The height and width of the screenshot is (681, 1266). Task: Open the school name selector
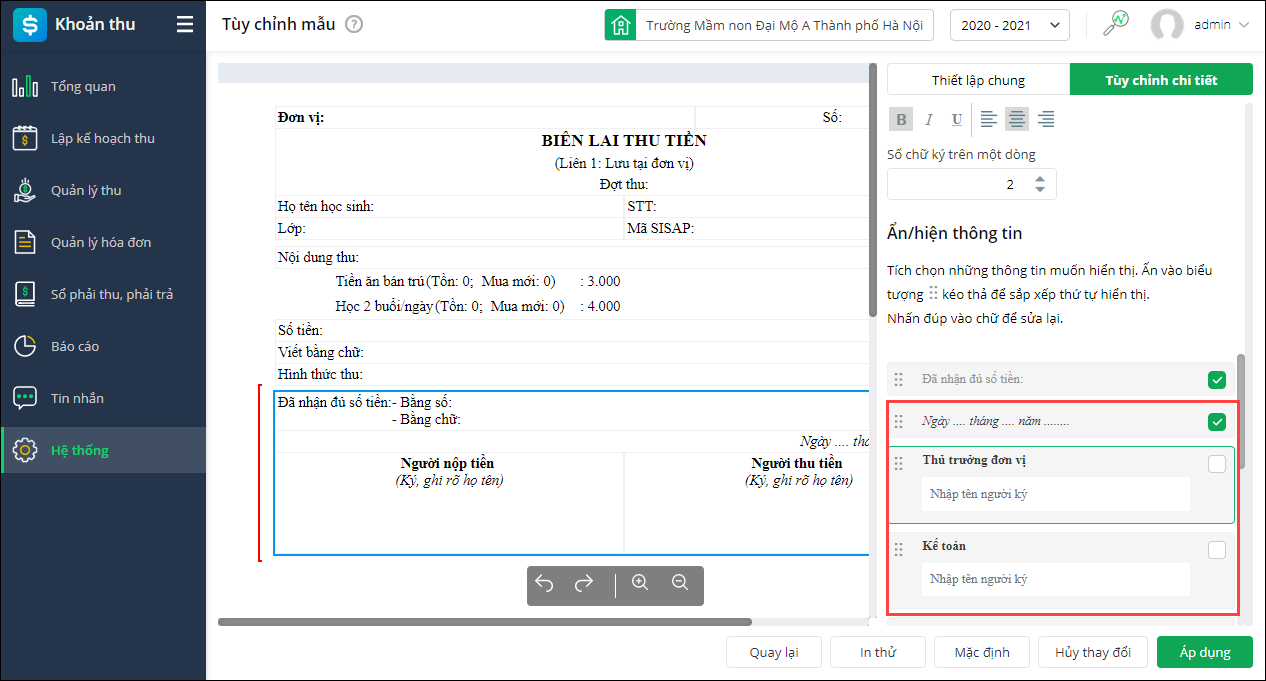point(769,25)
